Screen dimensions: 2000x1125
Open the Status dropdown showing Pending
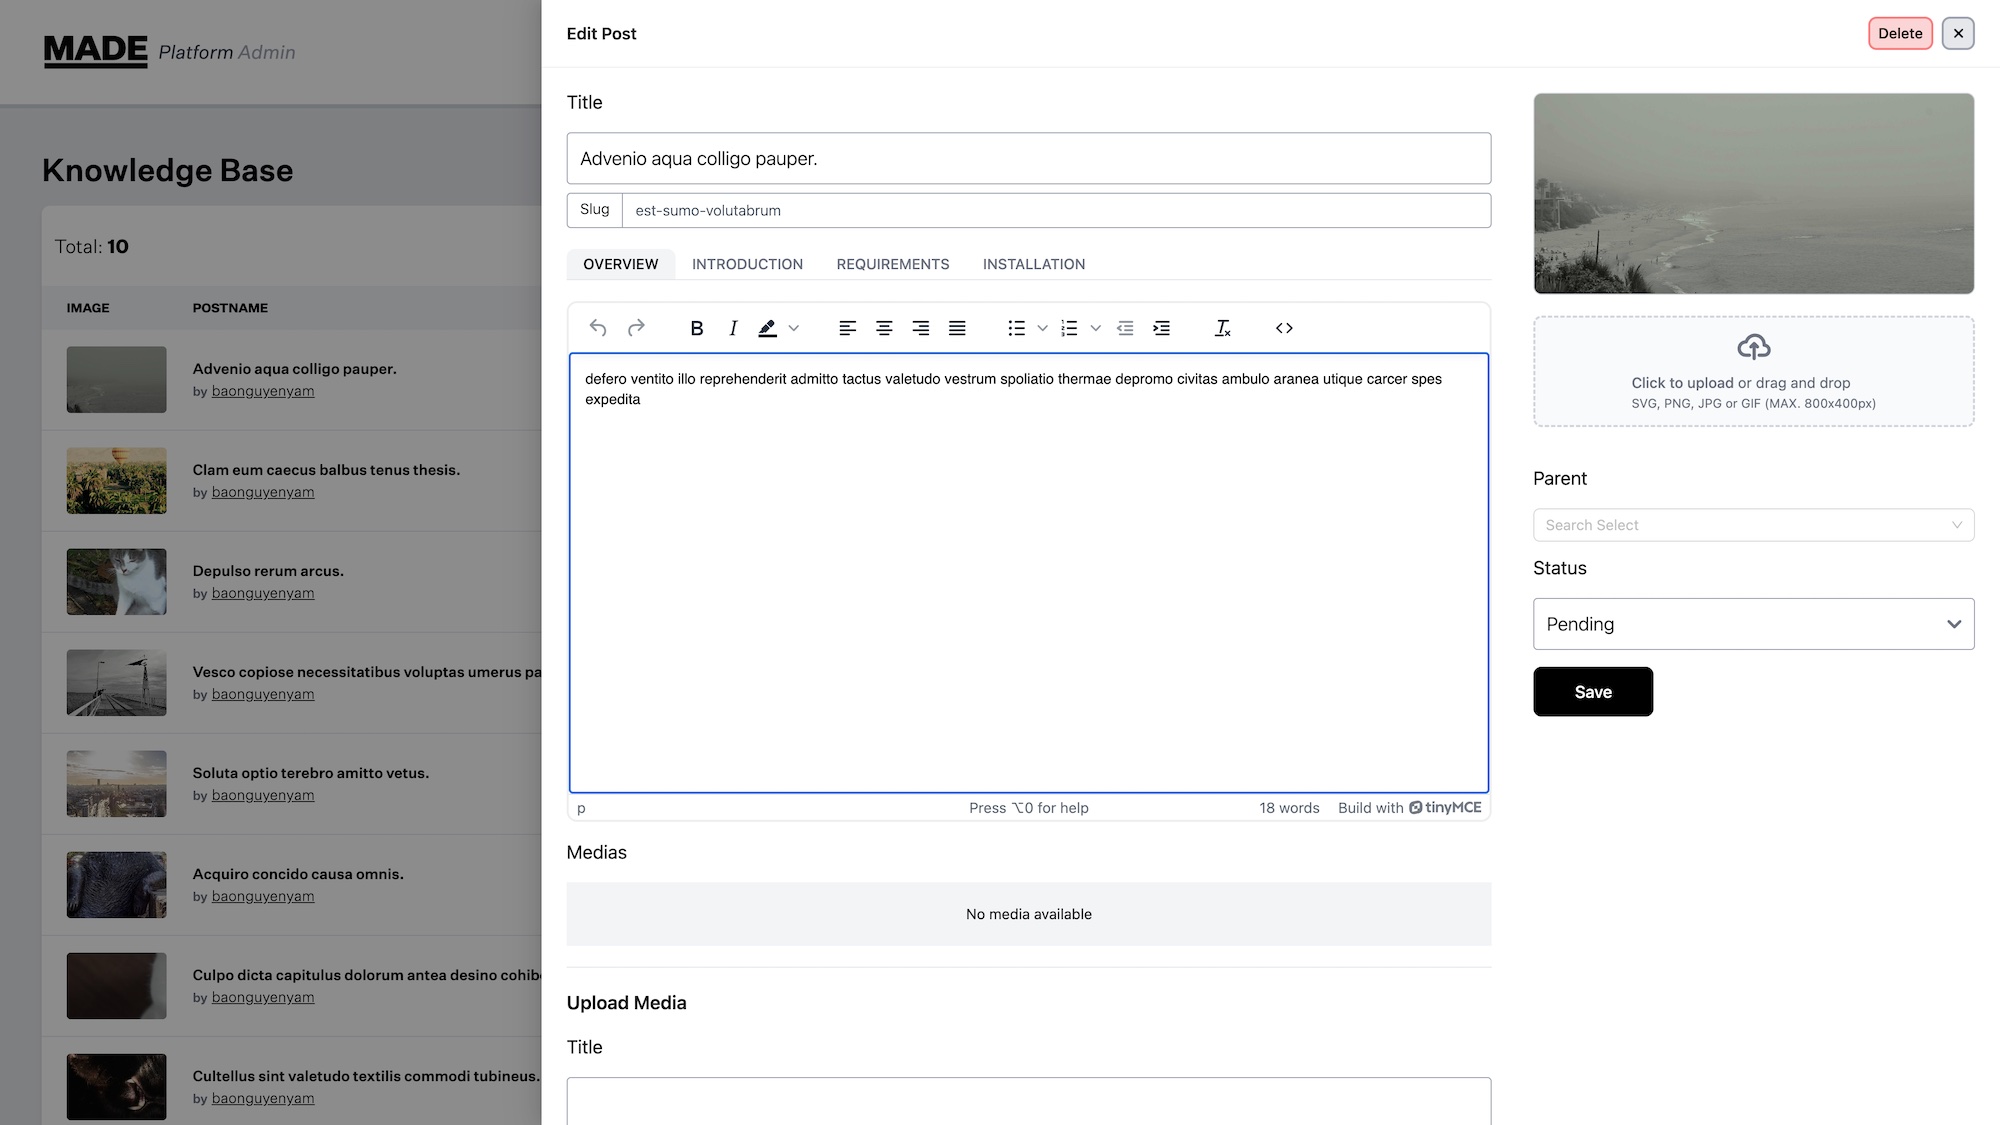(x=1753, y=624)
